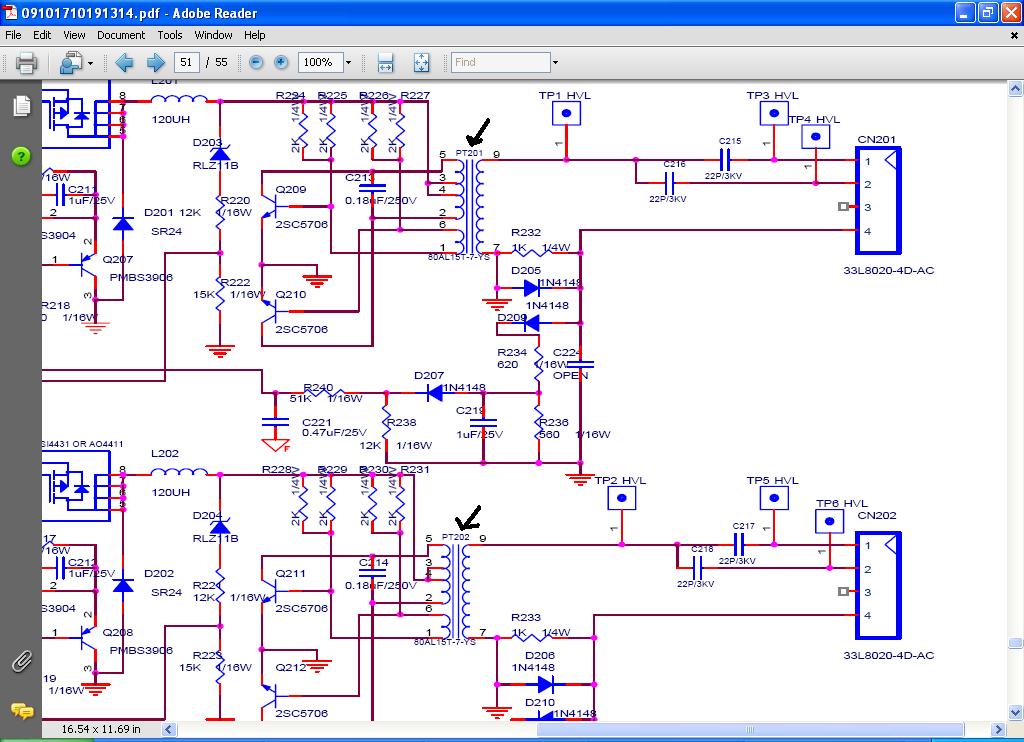
Task: Click the fit full page icon
Action: (421, 63)
